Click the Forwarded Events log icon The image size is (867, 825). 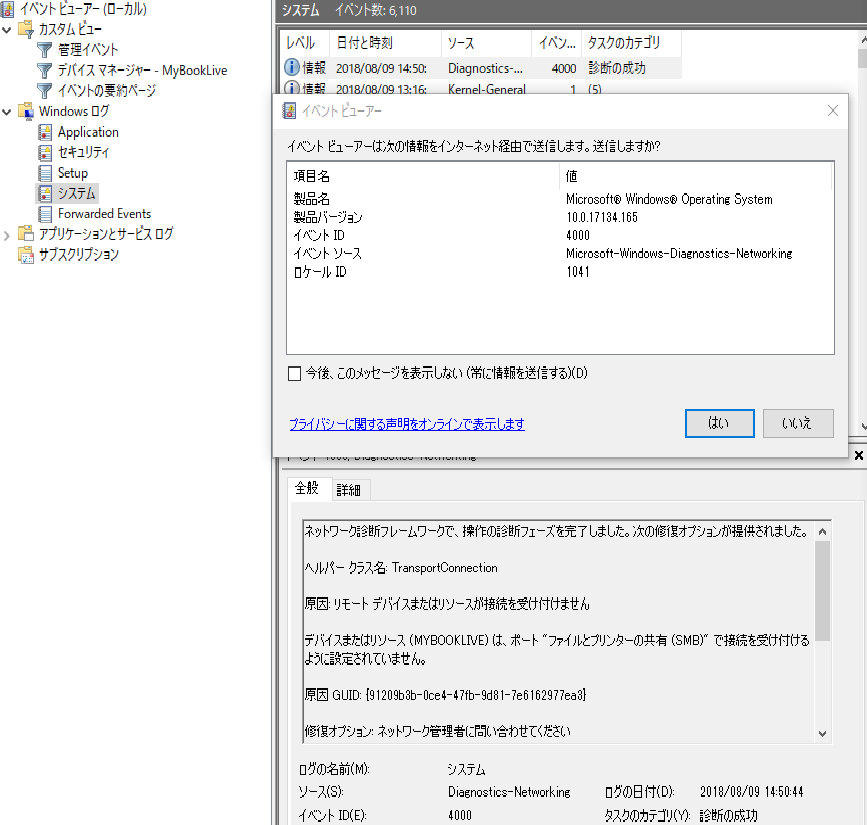pos(45,214)
